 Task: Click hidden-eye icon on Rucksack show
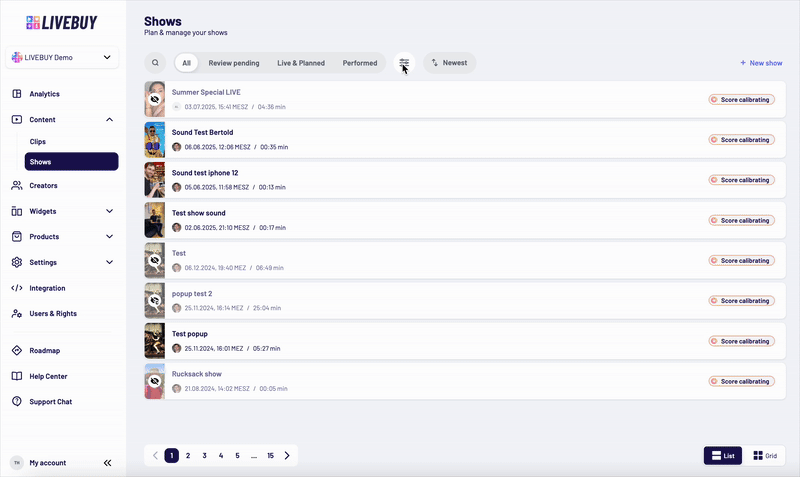click(x=155, y=381)
